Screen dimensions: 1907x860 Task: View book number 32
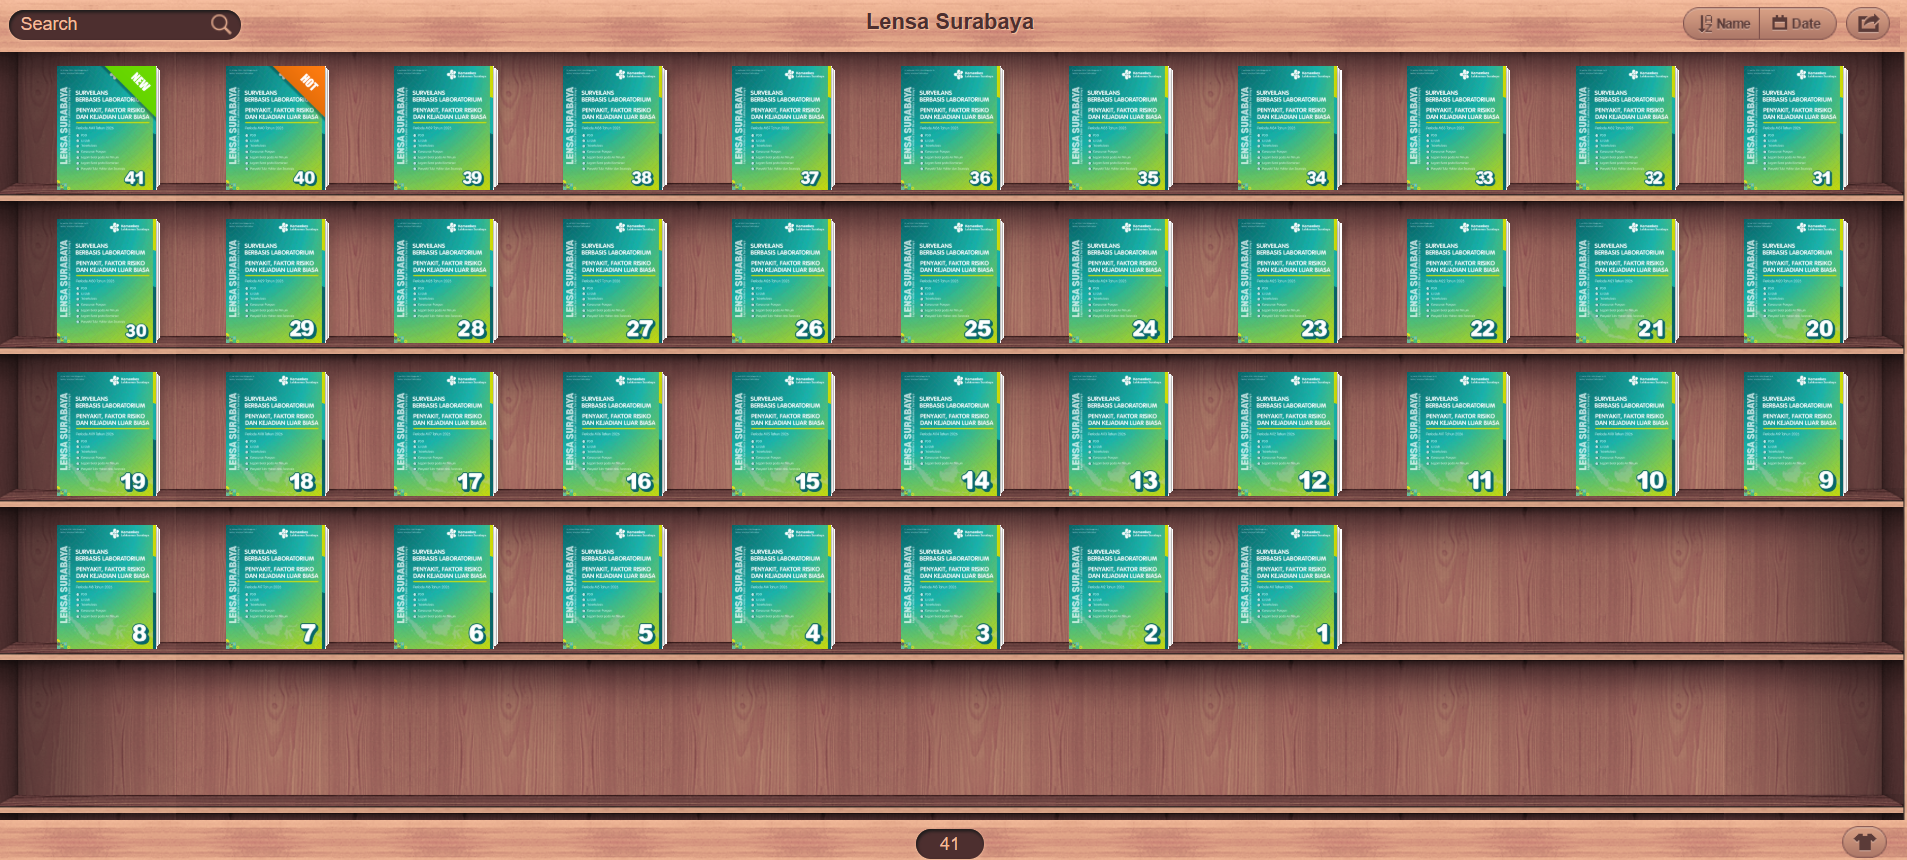(1627, 128)
